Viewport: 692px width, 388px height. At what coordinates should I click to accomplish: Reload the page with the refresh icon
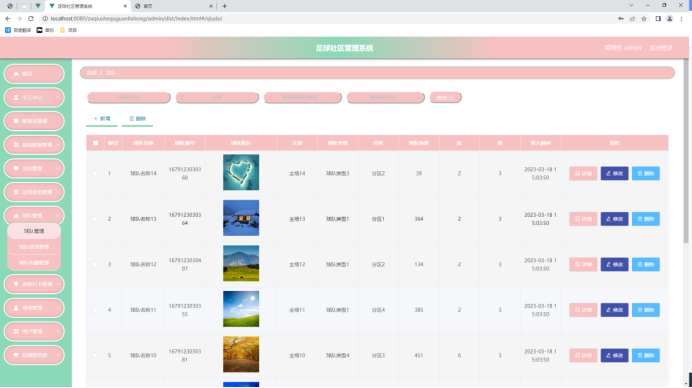click(x=31, y=19)
